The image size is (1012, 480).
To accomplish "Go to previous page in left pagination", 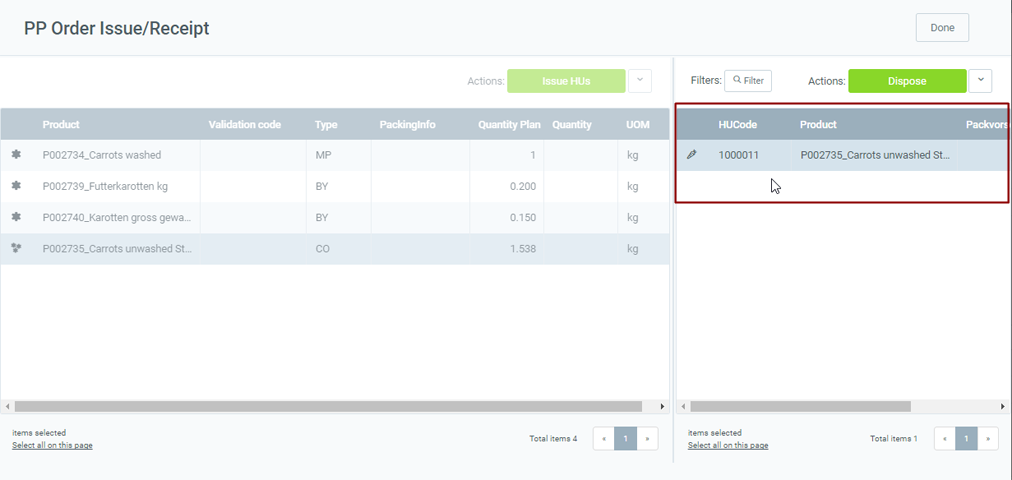I will [x=604, y=439].
